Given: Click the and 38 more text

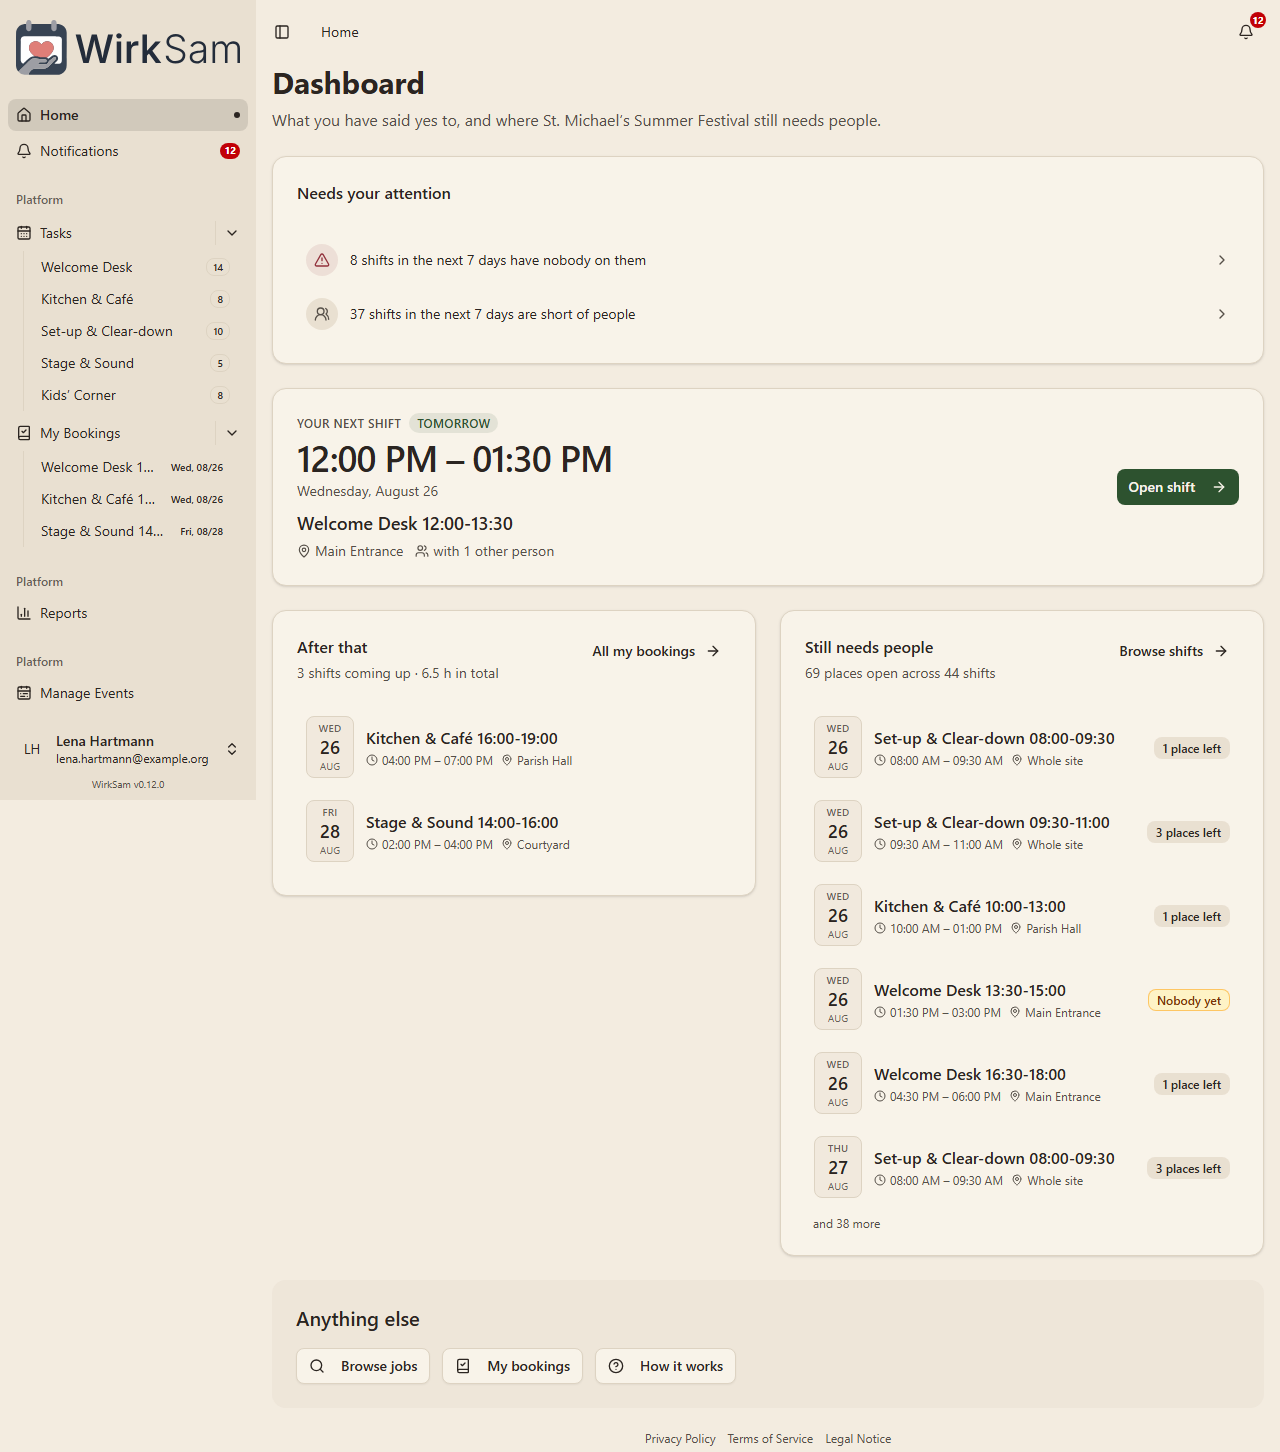Looking at the screenshot, I should (x=847, y=1224).
